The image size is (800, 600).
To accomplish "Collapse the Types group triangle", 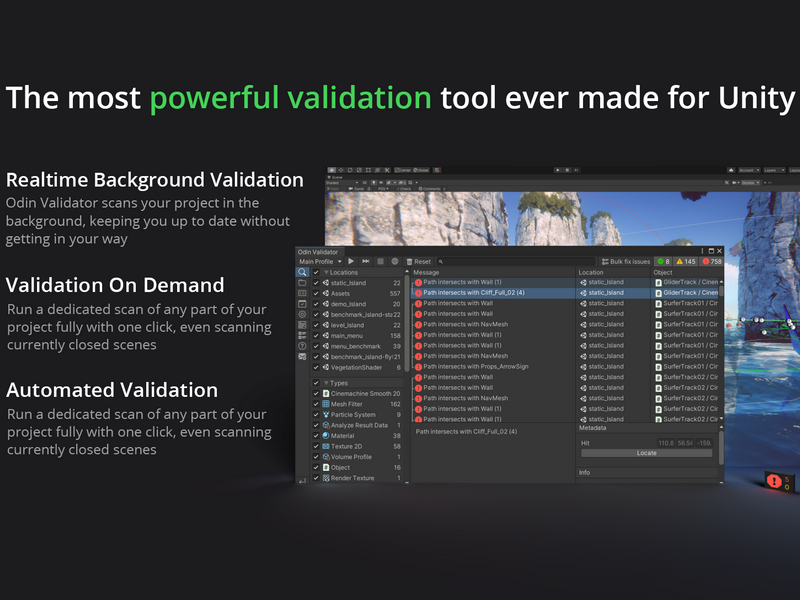I will [x=326, y=383].
